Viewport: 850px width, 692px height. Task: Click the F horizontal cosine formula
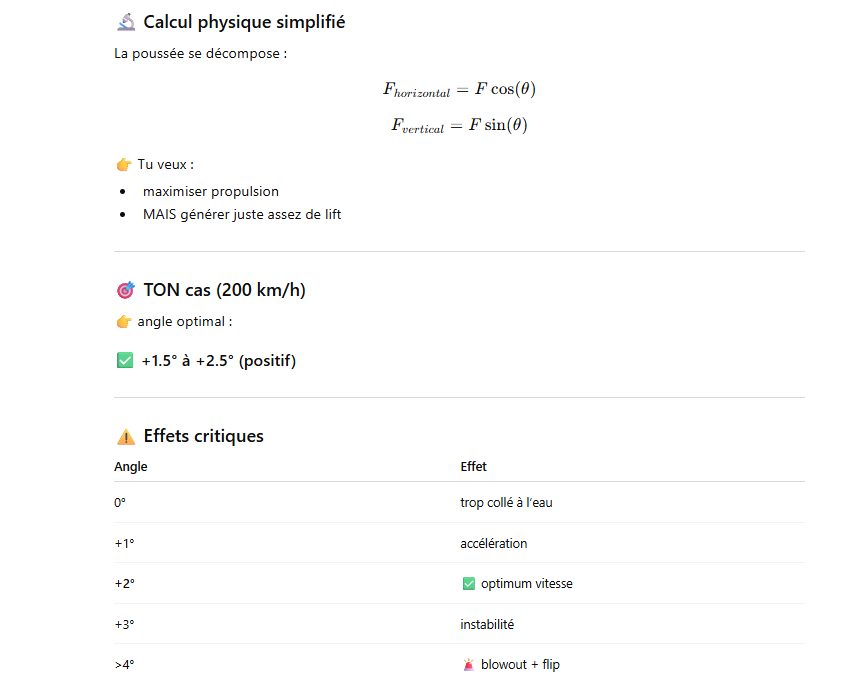tap(459, 89)
